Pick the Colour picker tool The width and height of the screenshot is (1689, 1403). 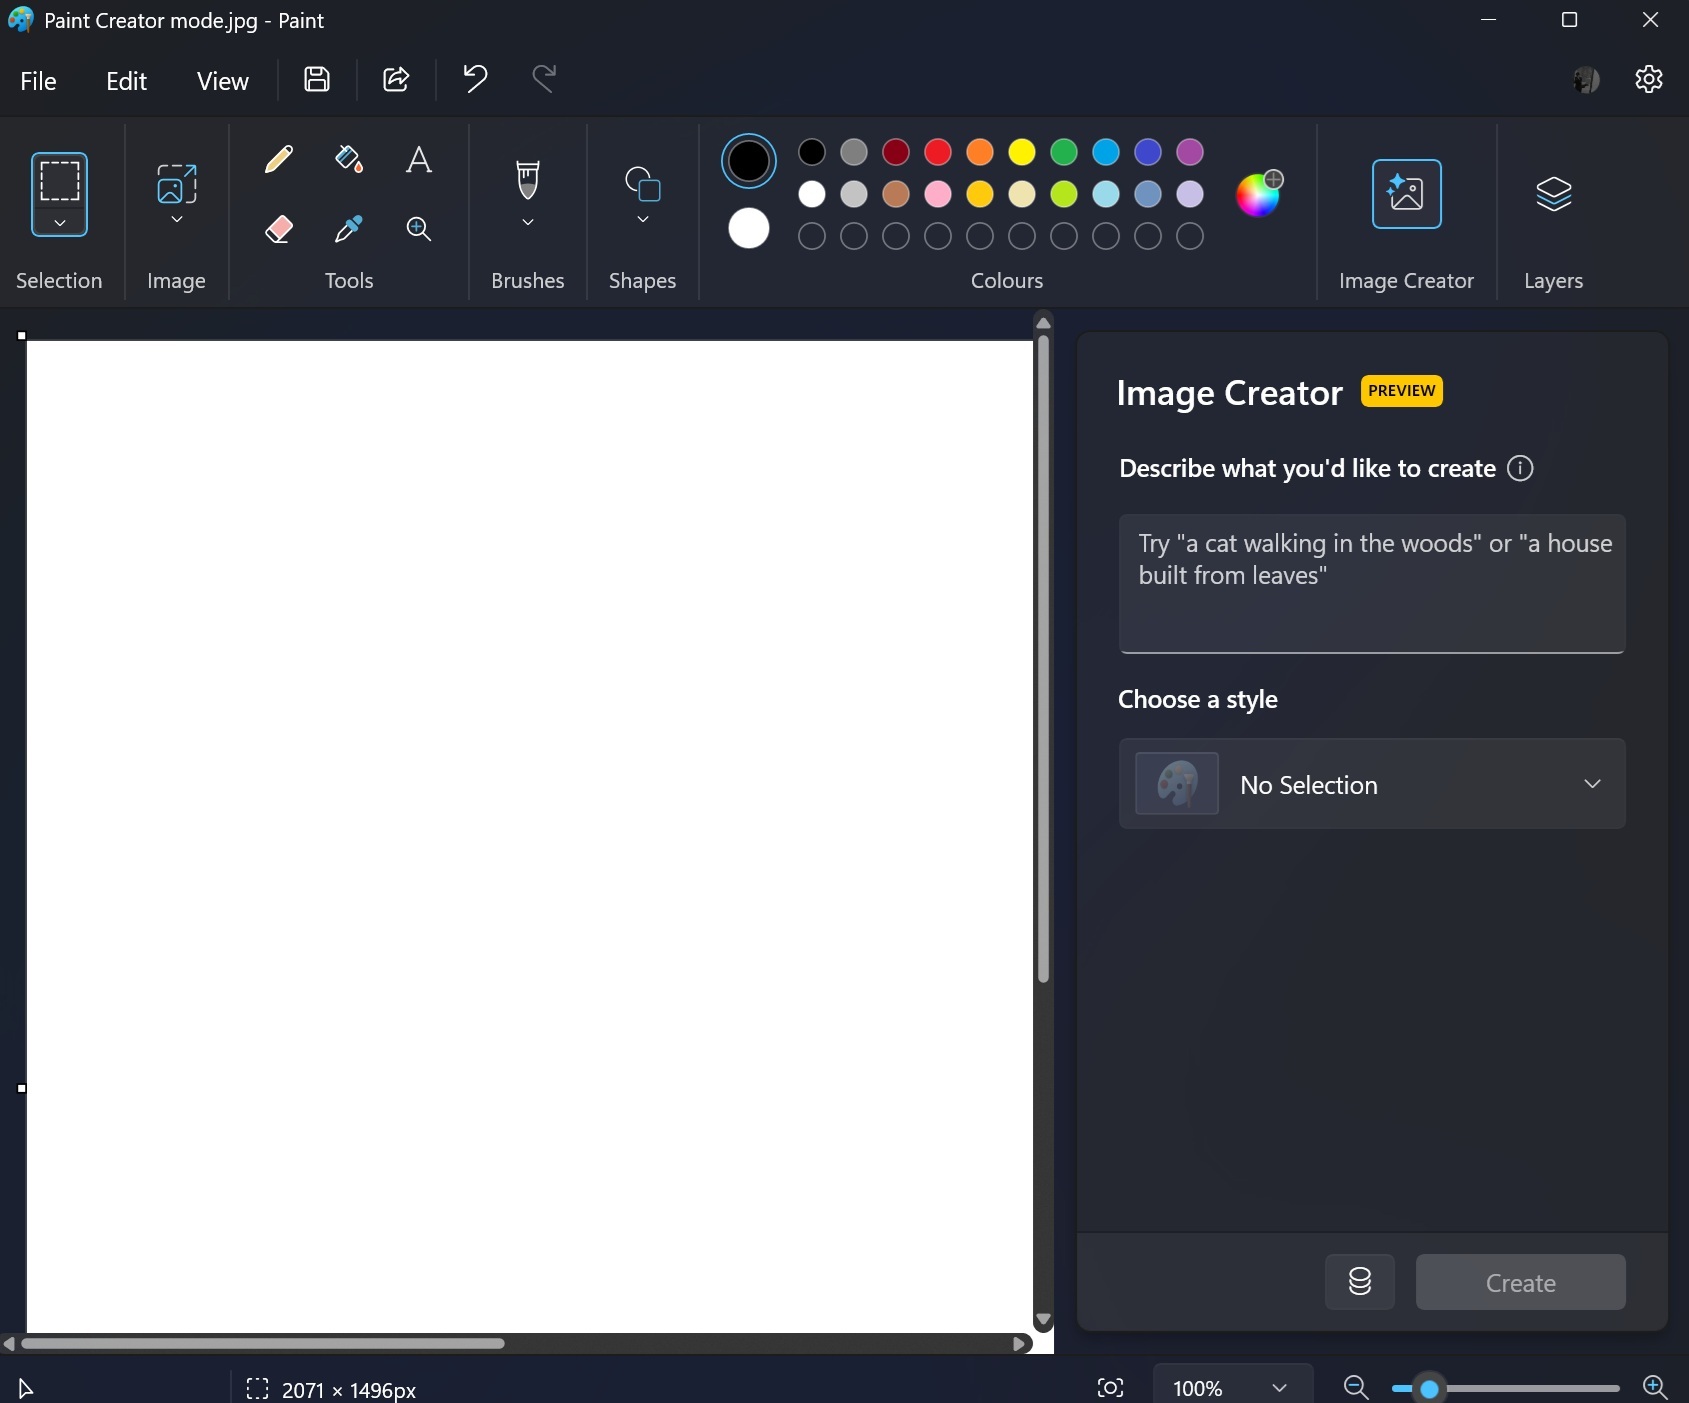pos(348,229)
